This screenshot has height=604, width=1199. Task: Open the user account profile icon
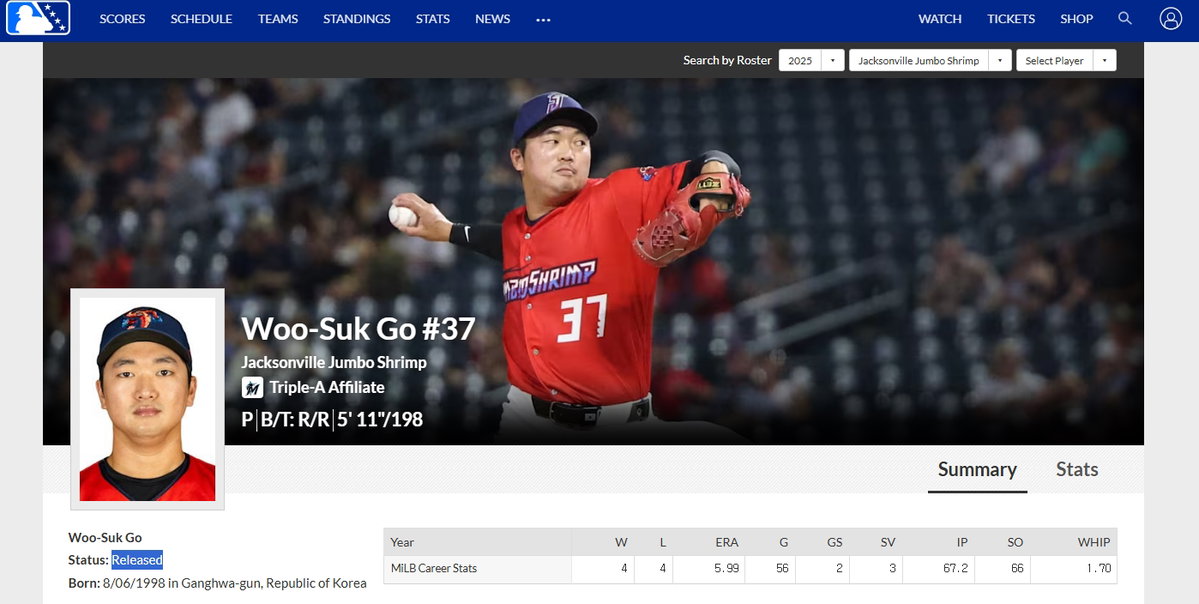pos(1171,18)
